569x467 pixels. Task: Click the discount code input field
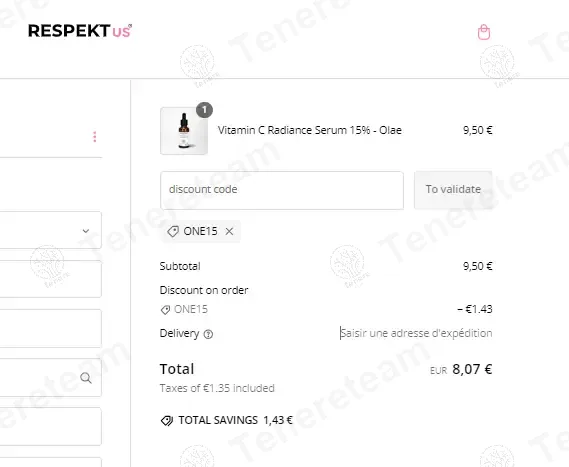click(x=282, y=190)
